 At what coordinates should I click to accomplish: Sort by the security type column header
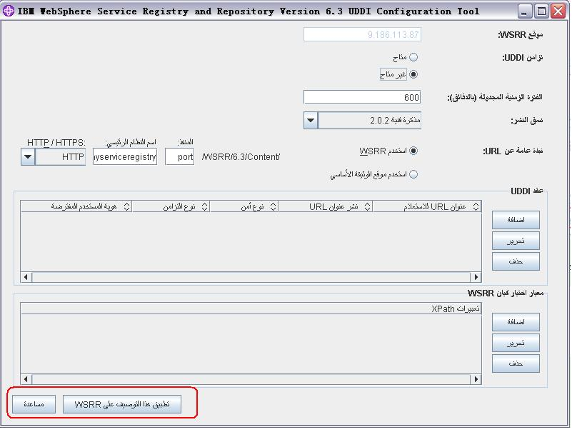tap(244, 207)
